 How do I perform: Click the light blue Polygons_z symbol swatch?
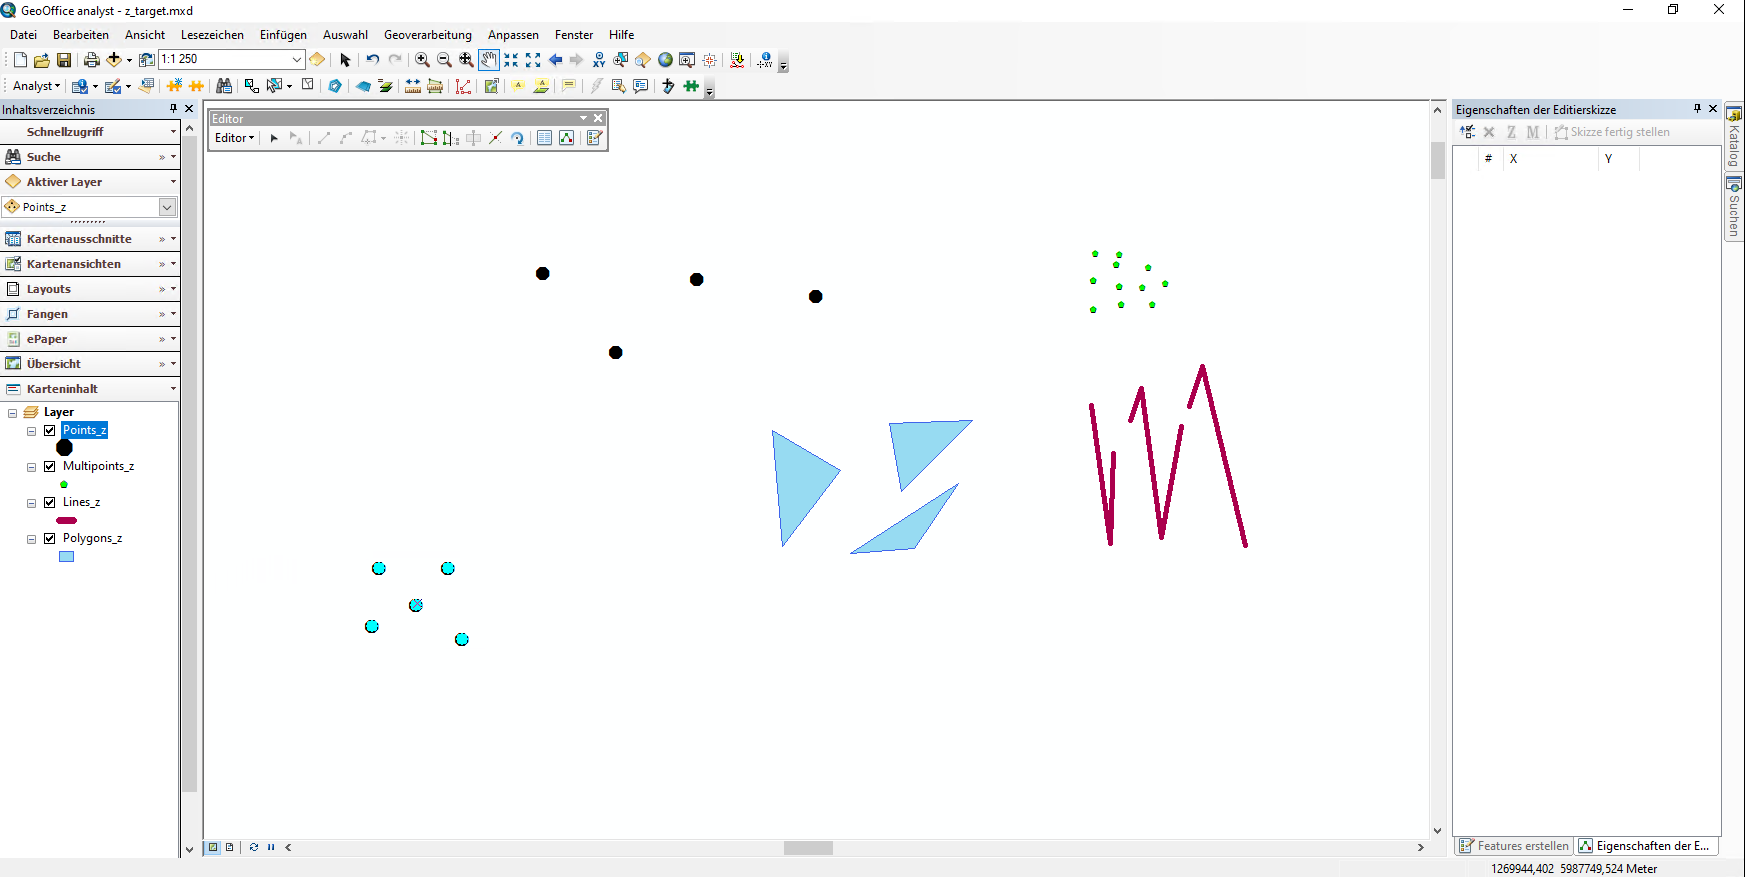(x=67, y=557)
